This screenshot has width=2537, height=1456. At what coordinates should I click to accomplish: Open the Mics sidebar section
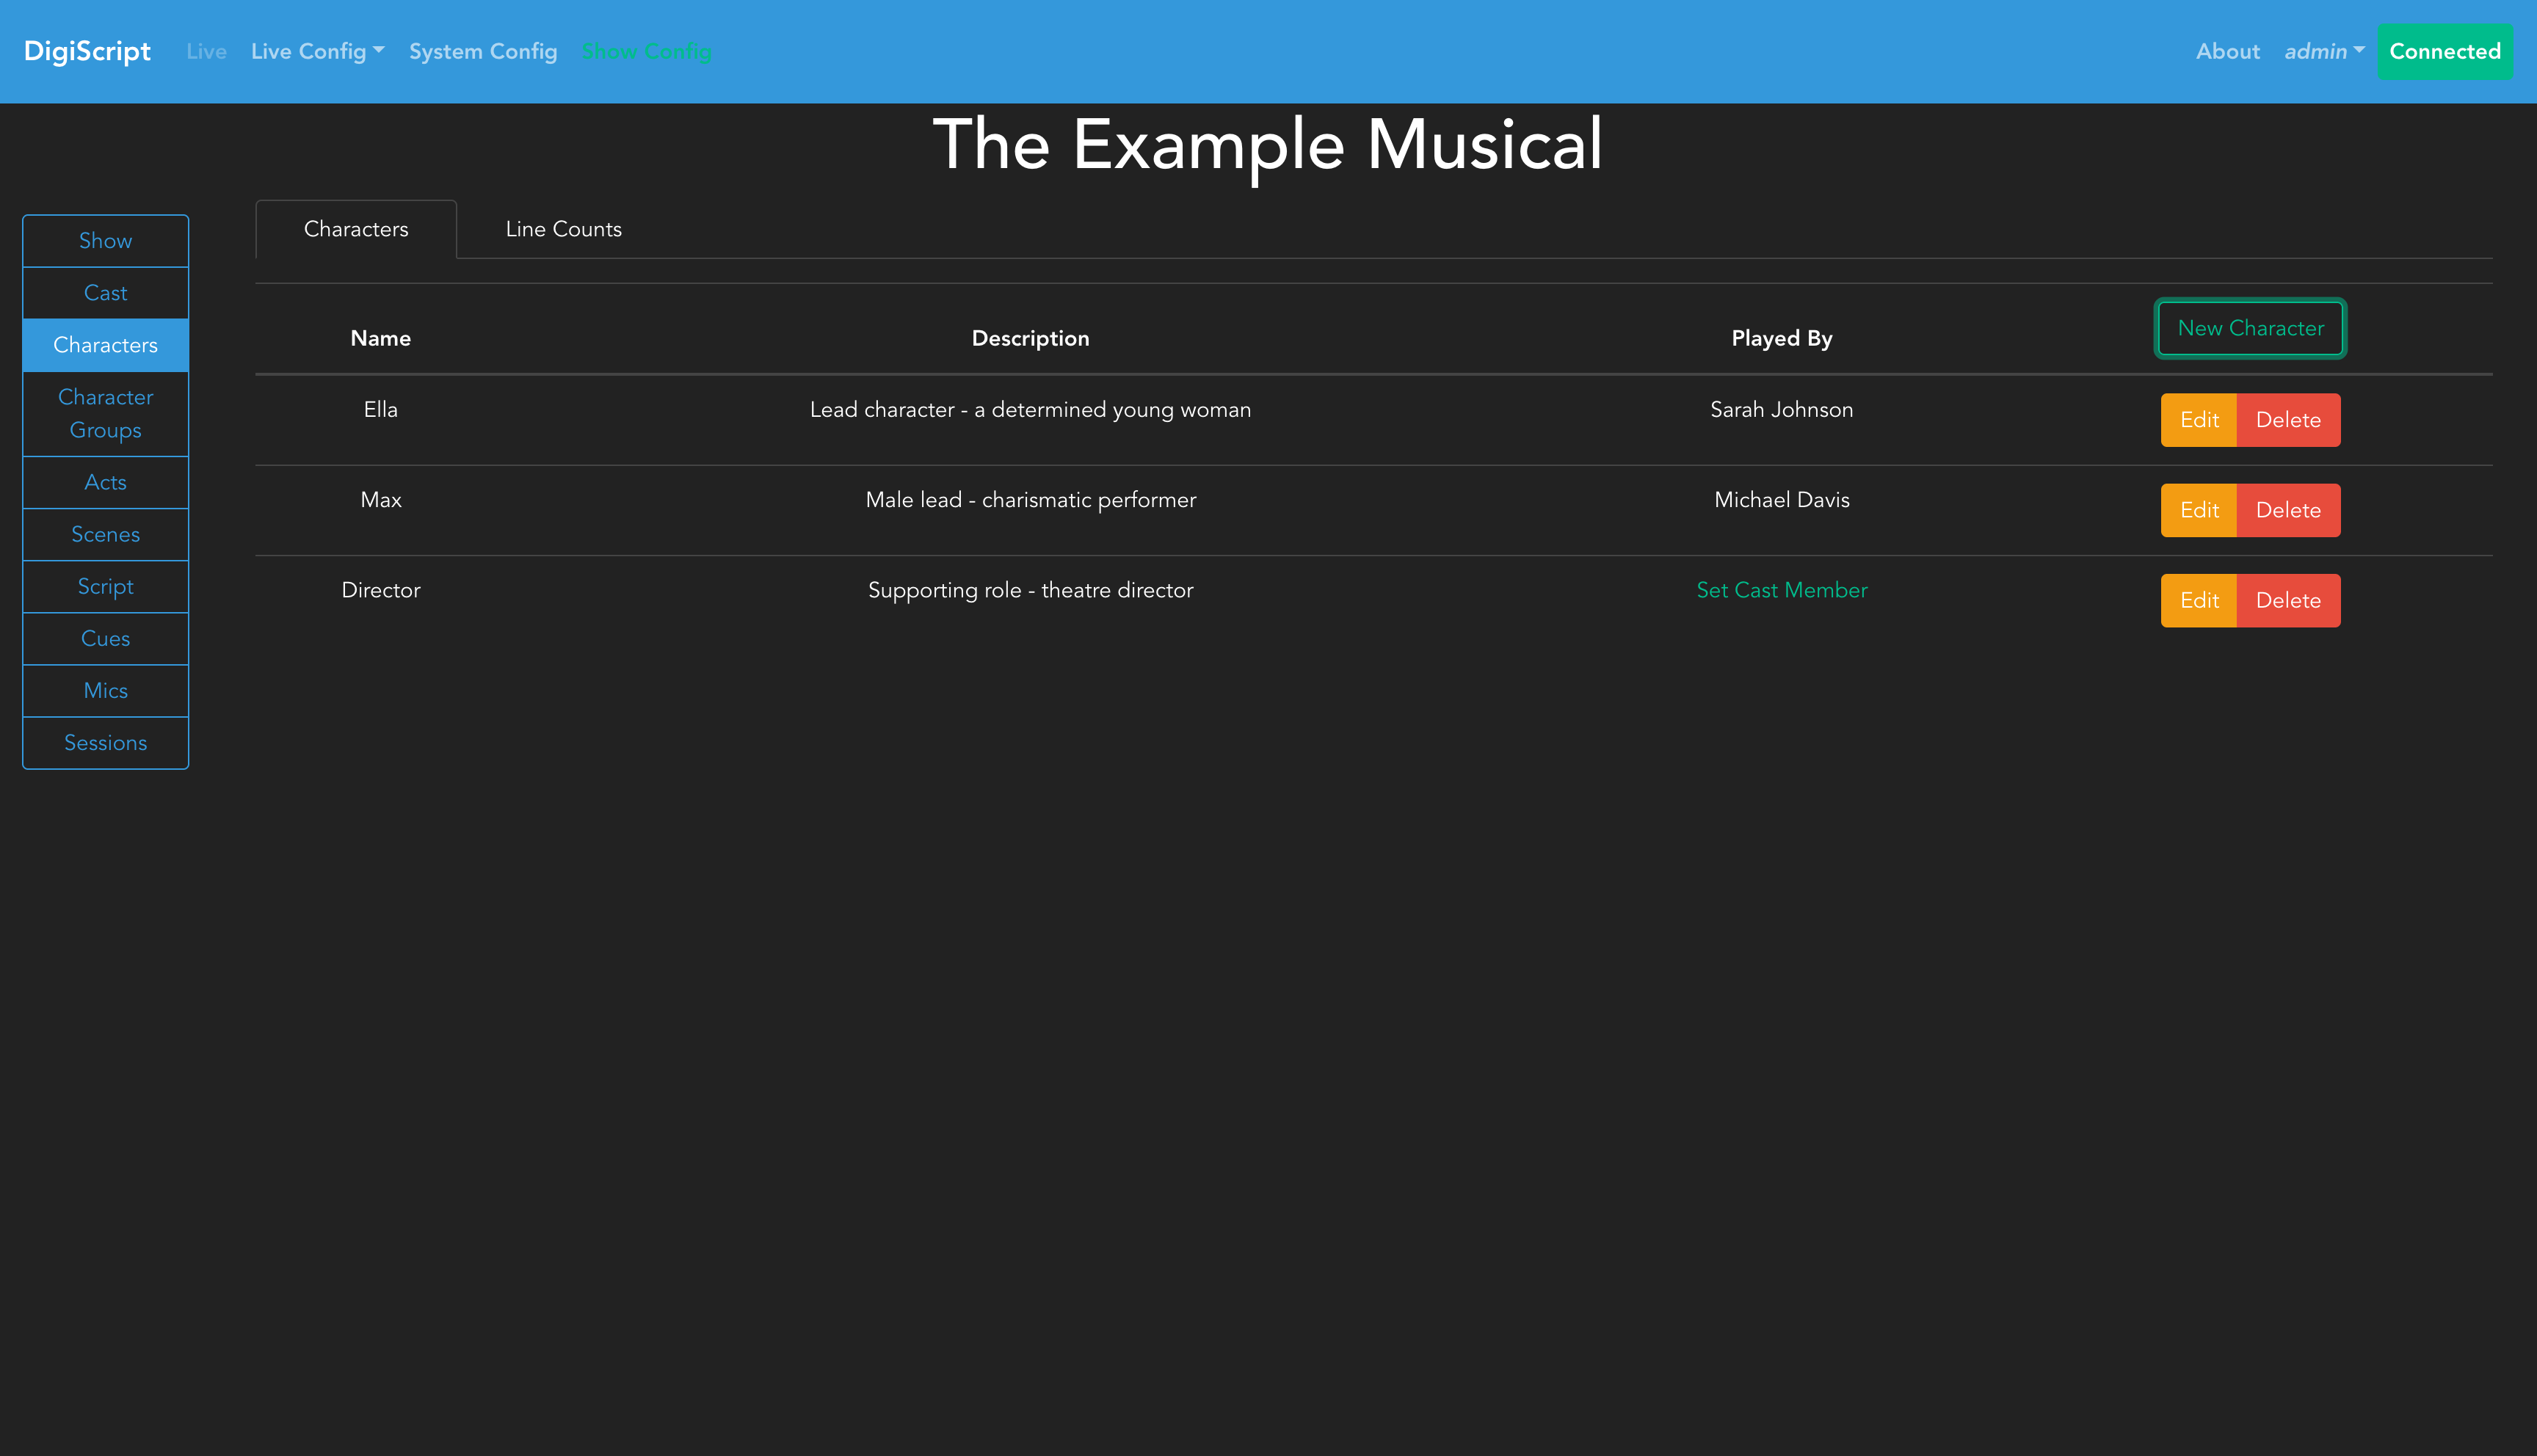click(105, 691)
